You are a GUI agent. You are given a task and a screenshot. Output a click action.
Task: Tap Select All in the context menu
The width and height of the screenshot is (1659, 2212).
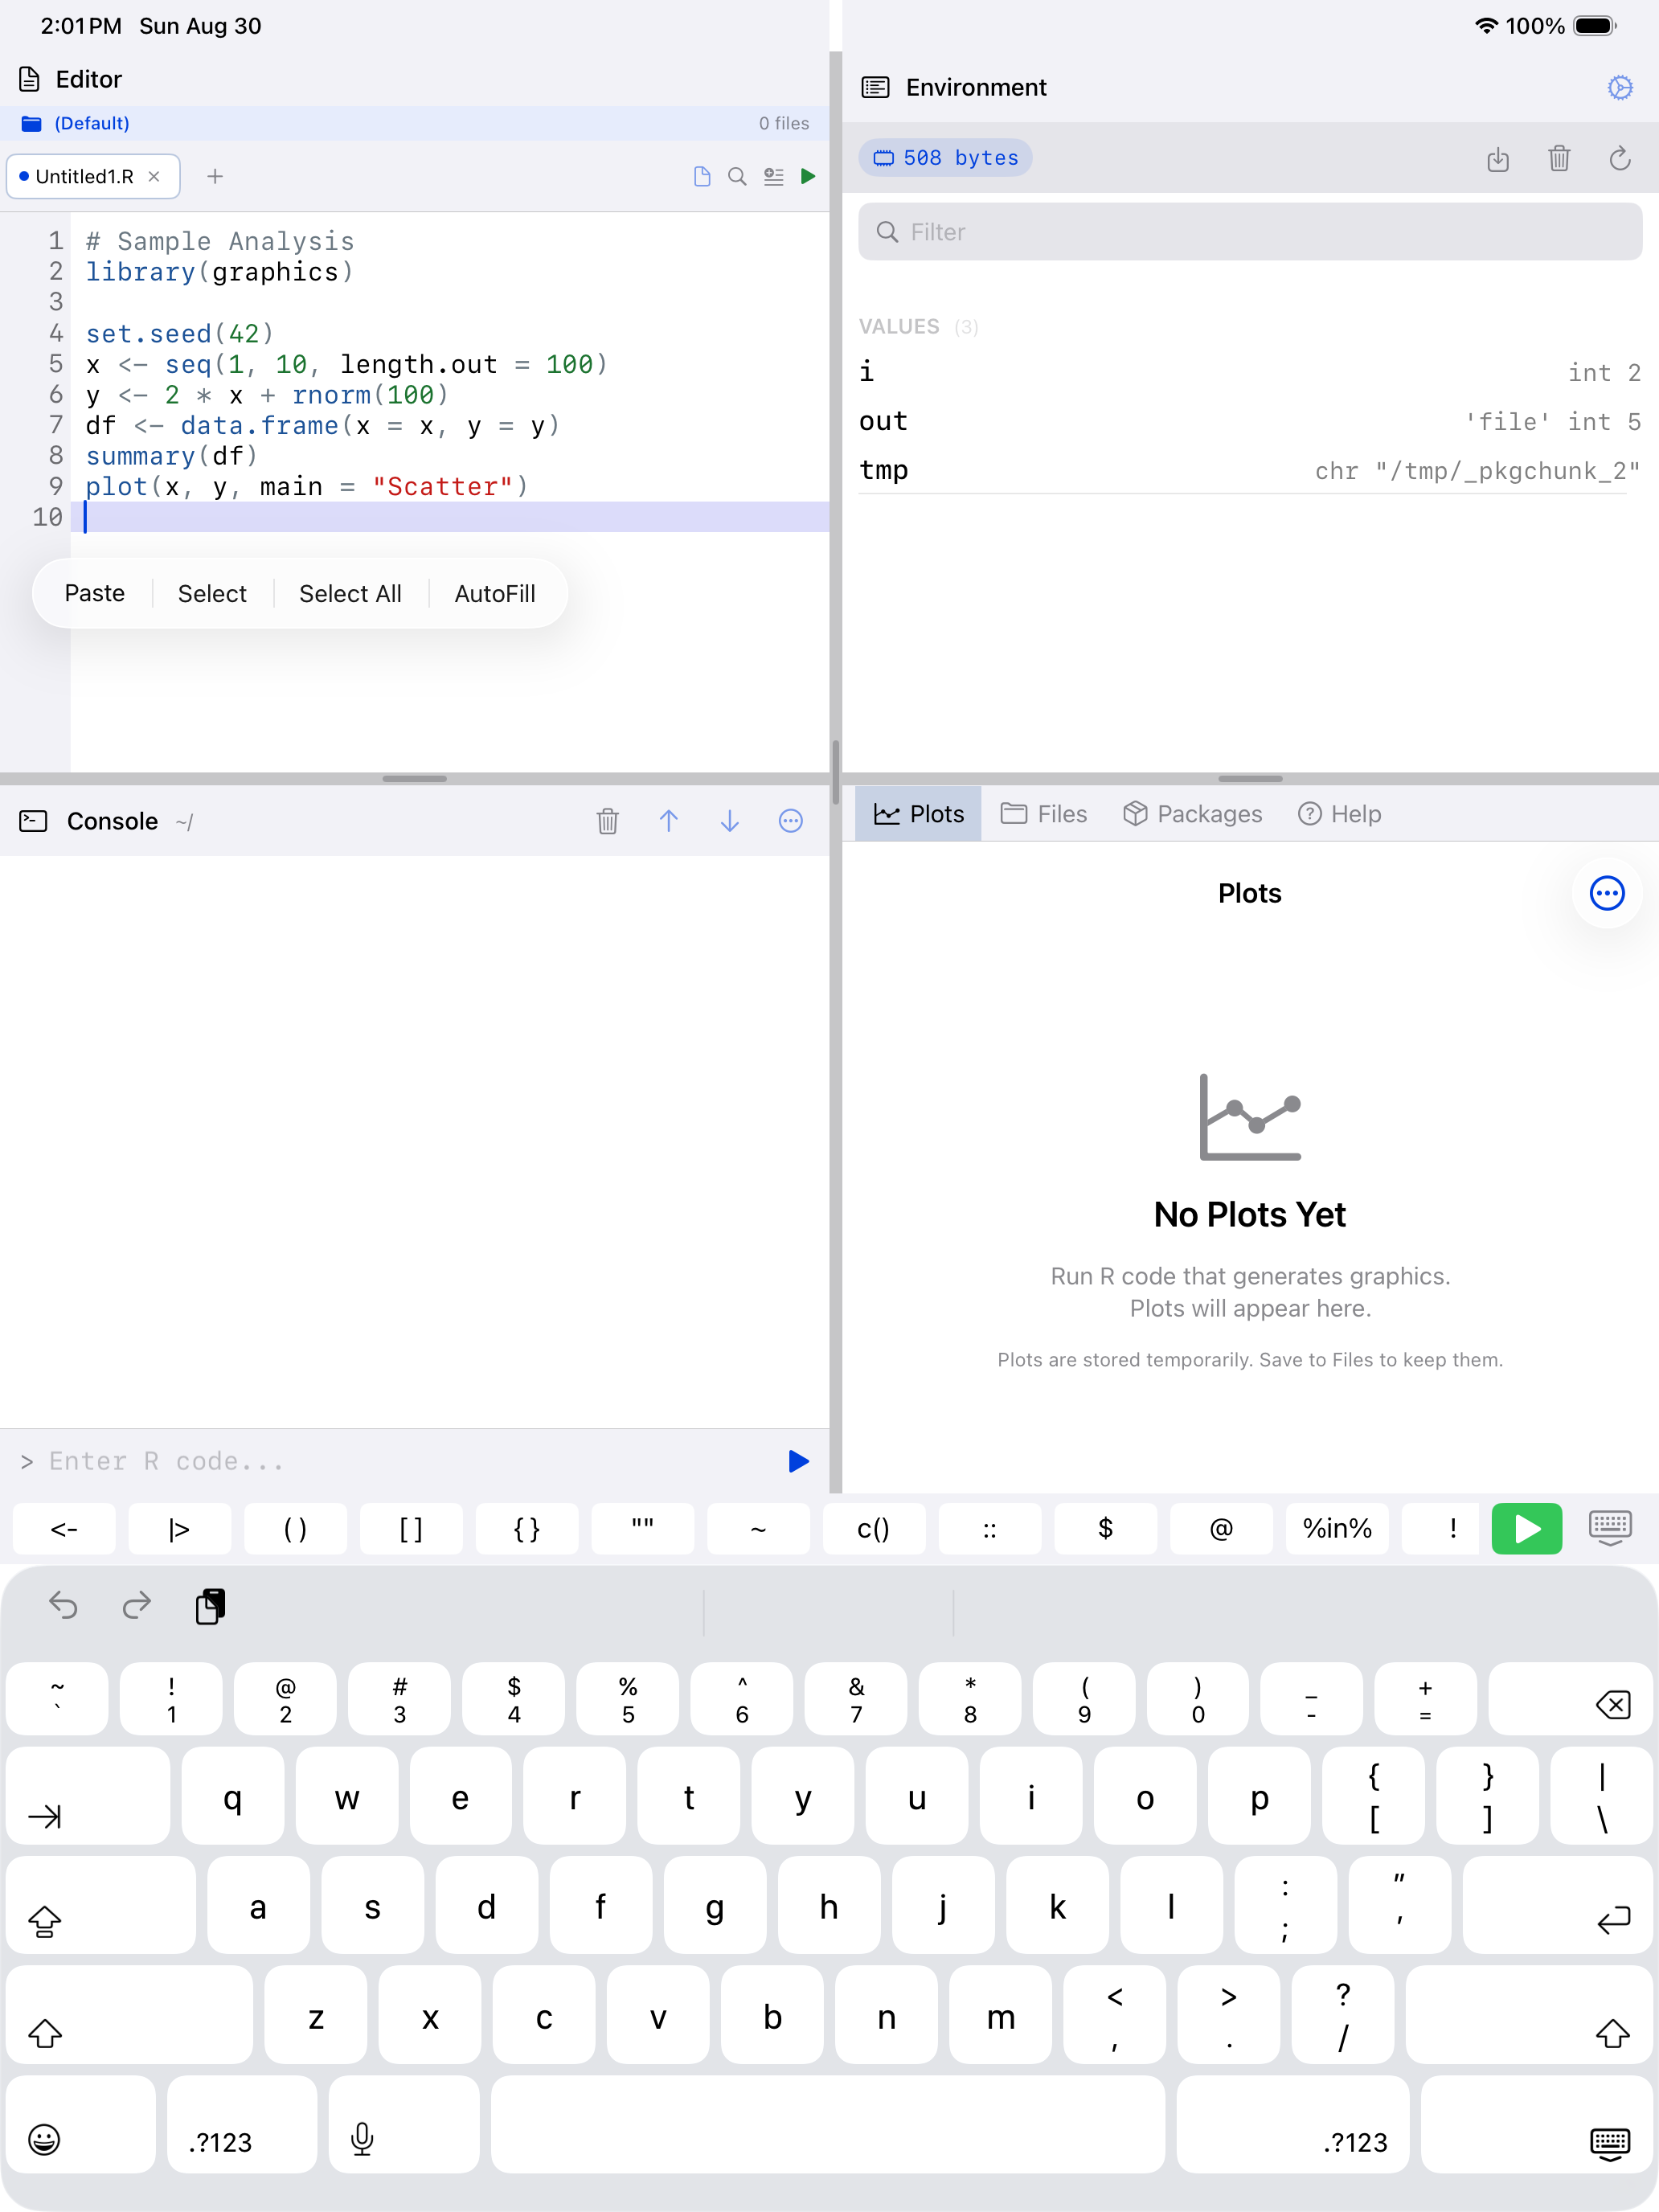point(350,593)
